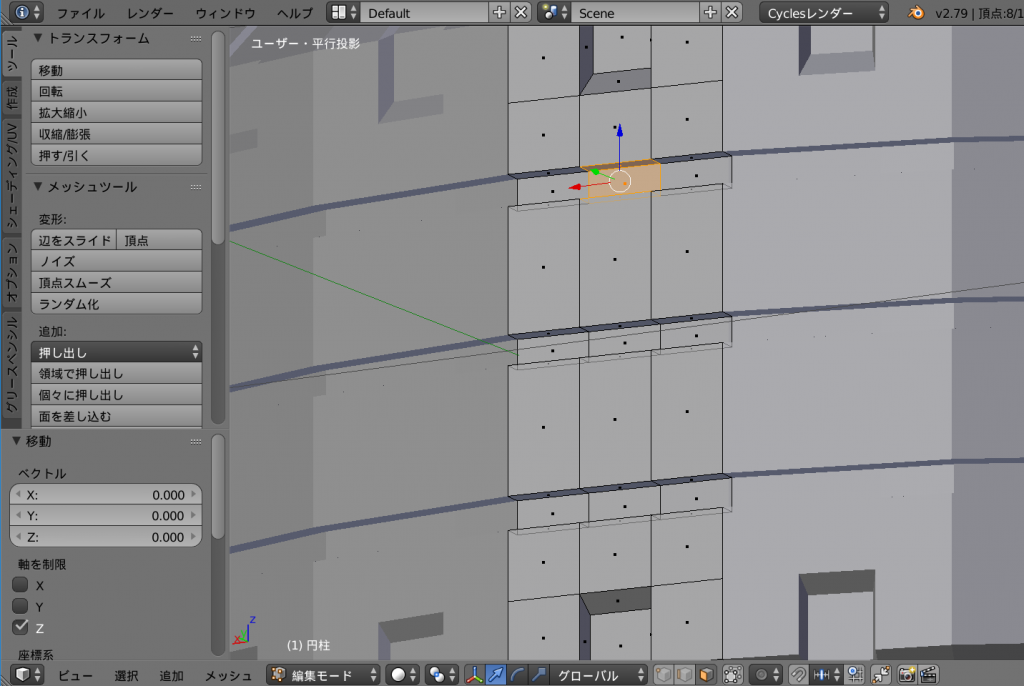Select the rotate manipulator arc icon

(x=517, y=675)
